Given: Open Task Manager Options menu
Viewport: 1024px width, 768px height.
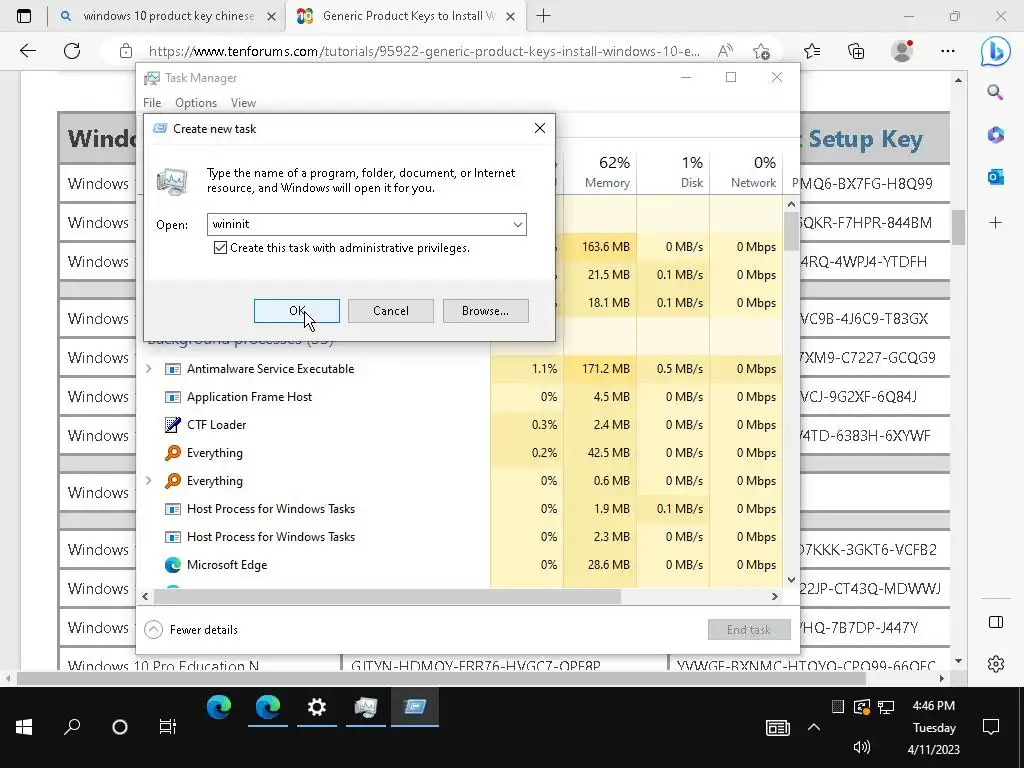Looking at the screenshot, I should (x=196, y=103).
